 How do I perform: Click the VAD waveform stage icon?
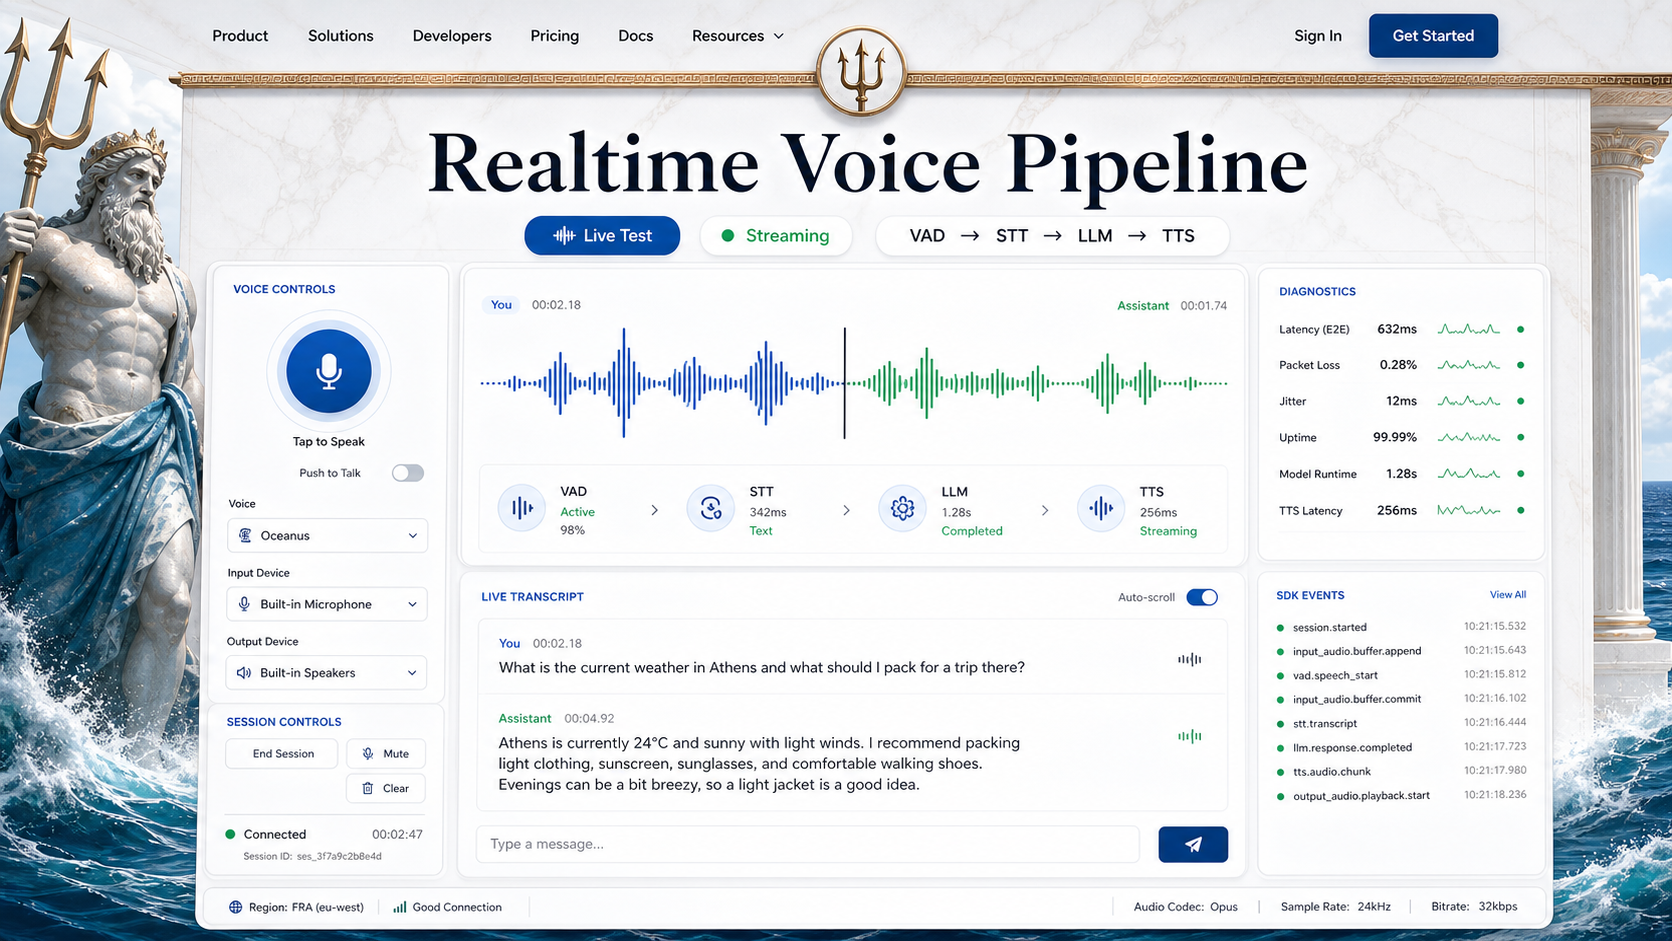tap(522, 509)
